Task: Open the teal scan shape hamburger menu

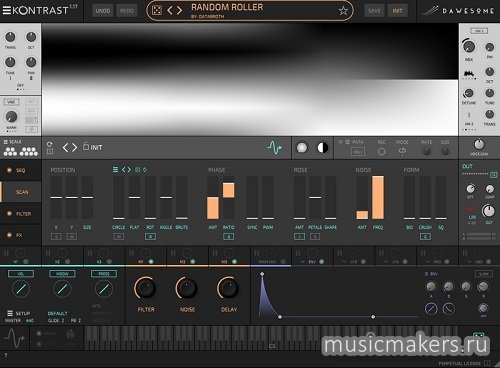Action: [115, 170]
